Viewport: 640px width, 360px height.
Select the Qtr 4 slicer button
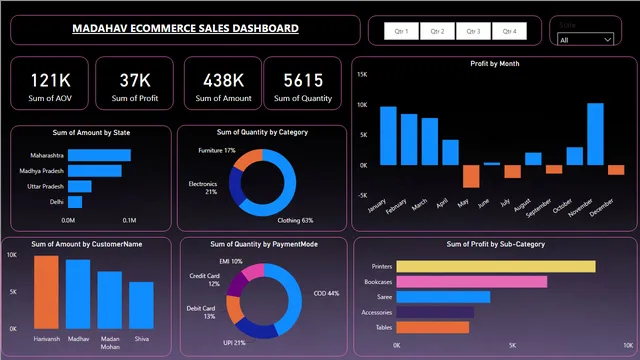(509, 31)
